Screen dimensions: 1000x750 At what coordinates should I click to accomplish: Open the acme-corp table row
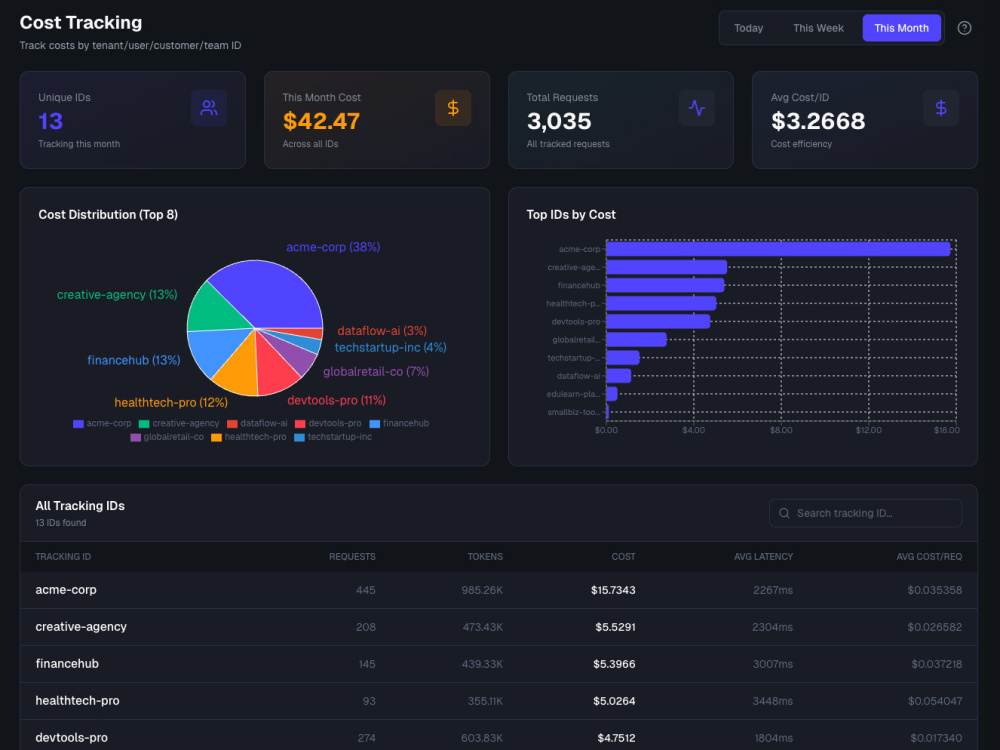pos(499,590)
